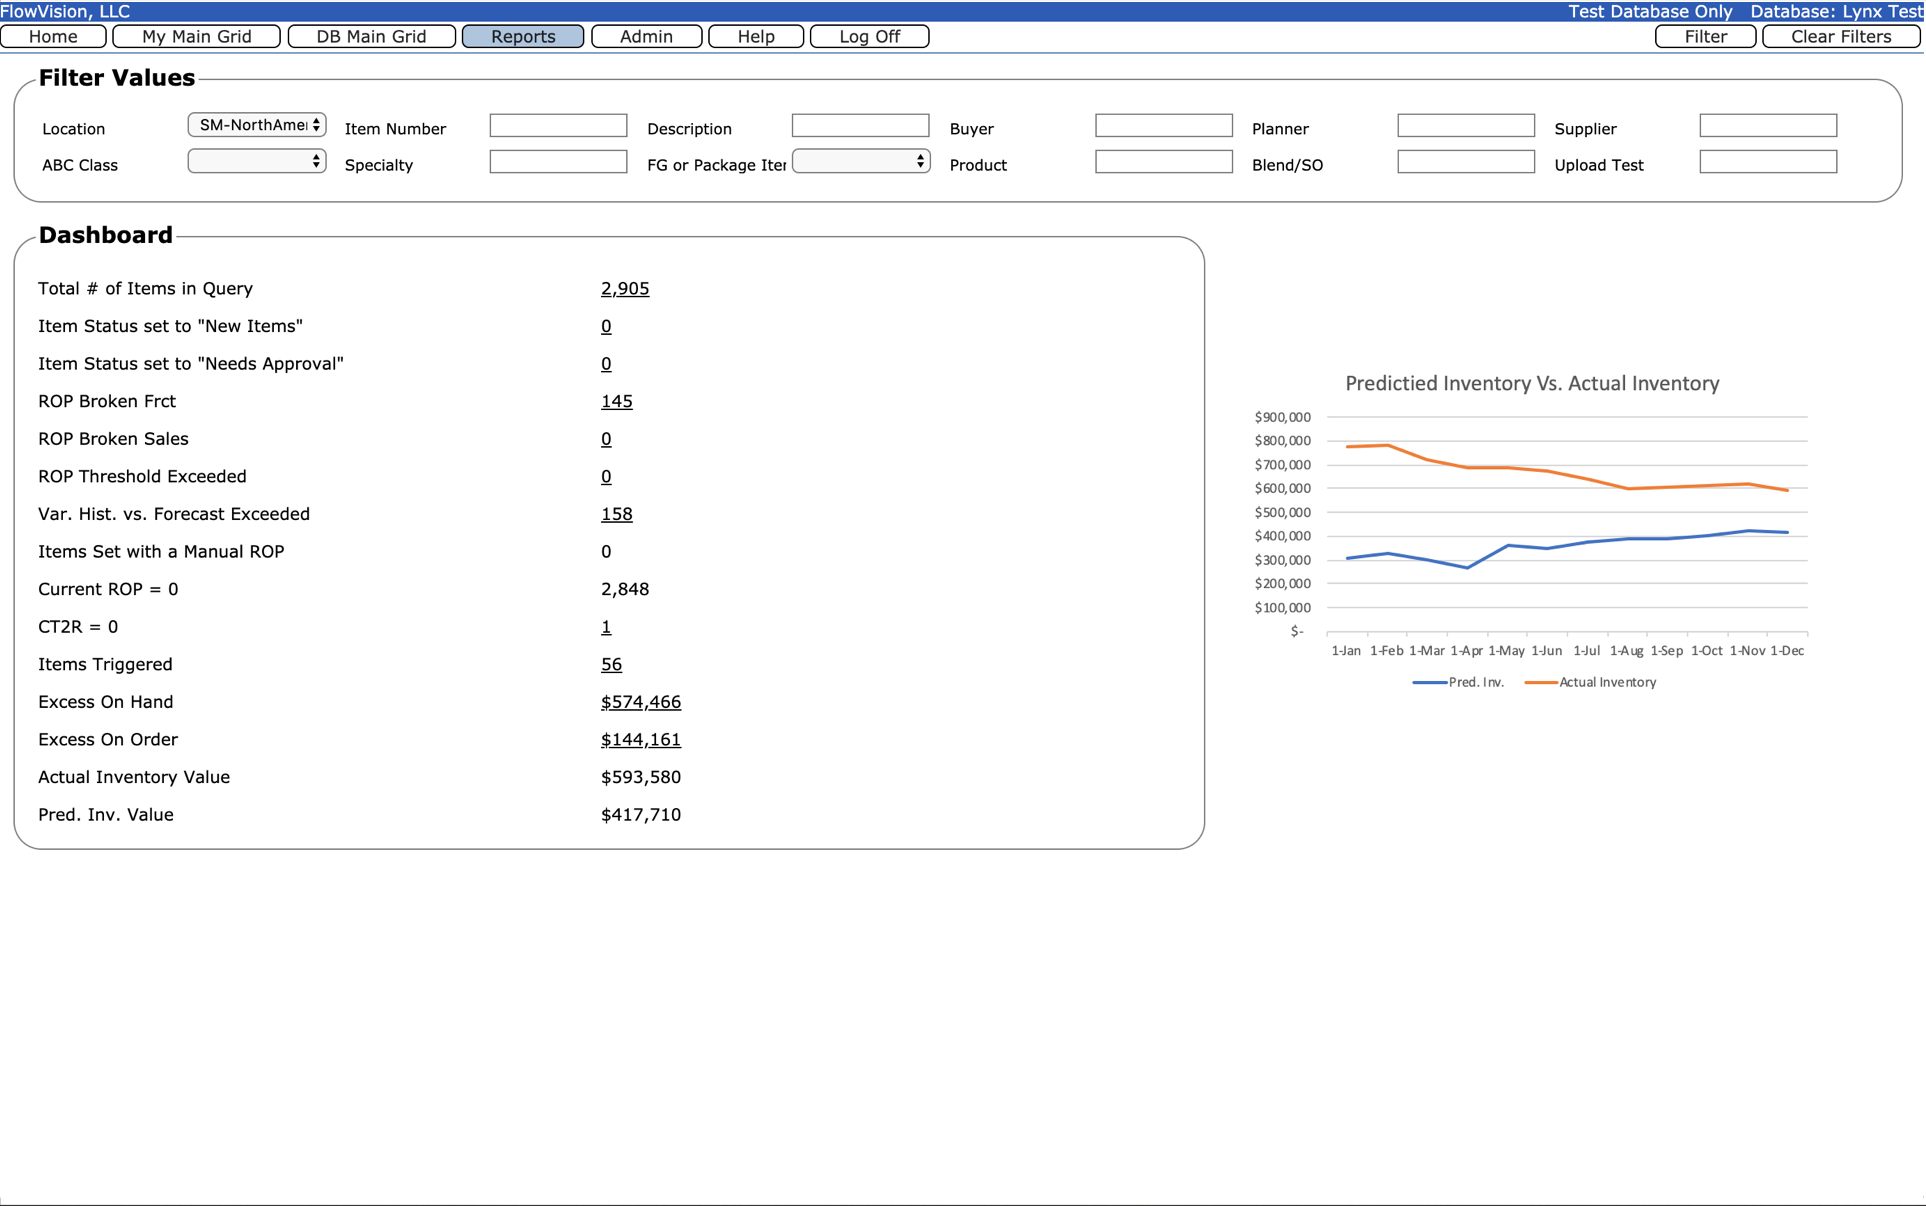1926x1206 pixels.
Task: Click inside the Item Number field
Action: [557, 125]
